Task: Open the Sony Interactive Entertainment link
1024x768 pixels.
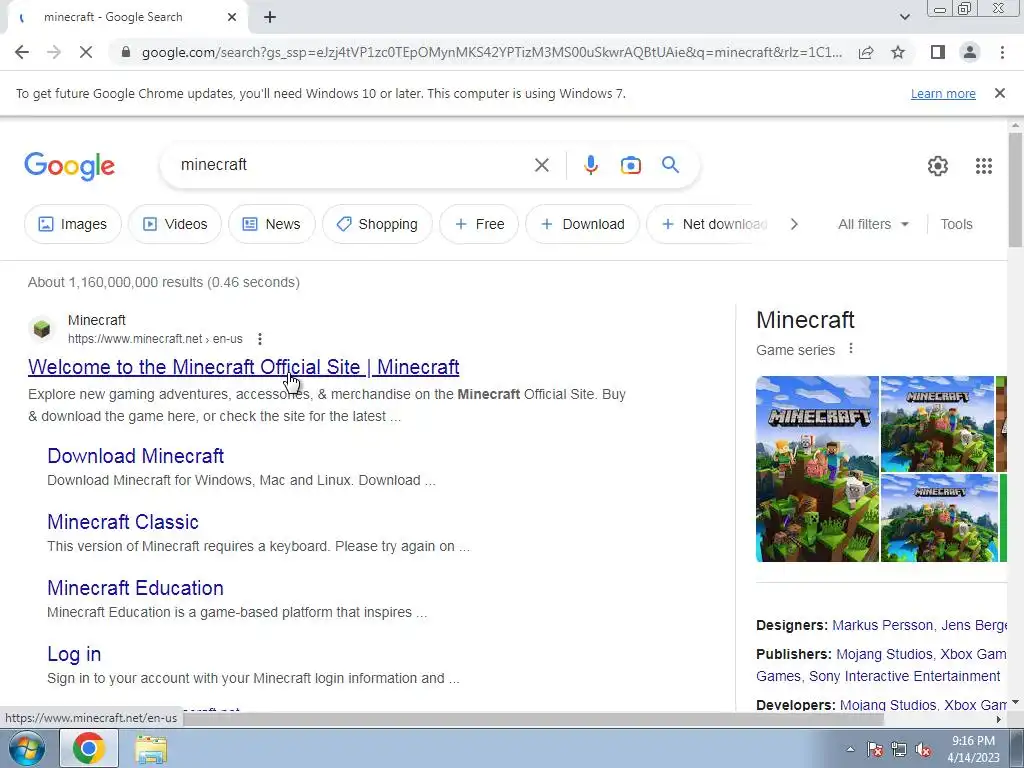Action: pyautogui.click(x=904, y=676)
